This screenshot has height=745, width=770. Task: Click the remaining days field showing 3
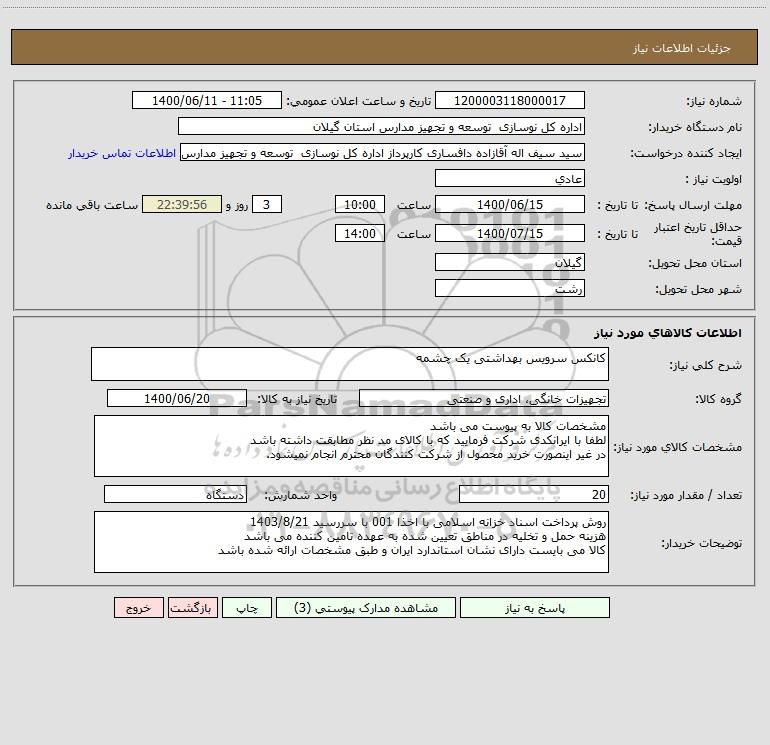point(267,204)
